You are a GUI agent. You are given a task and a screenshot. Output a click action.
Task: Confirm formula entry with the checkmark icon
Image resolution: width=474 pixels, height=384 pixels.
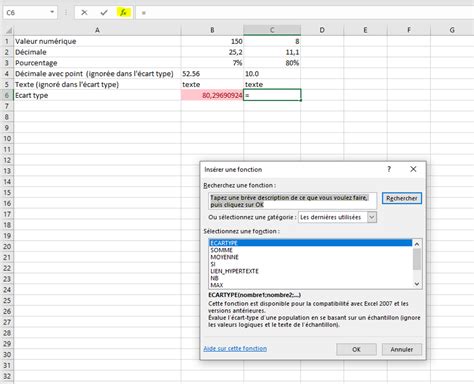104,13
